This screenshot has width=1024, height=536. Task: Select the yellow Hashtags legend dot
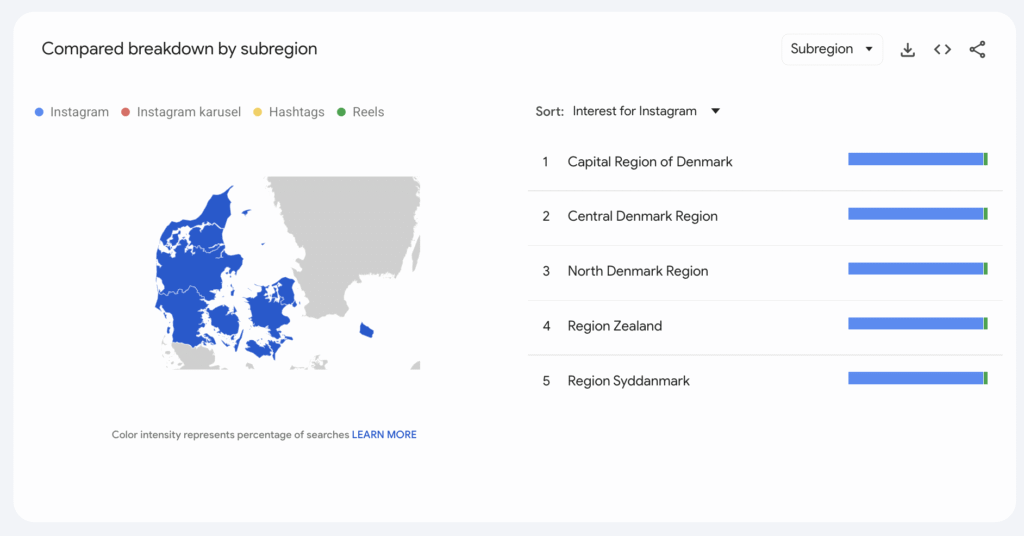pyautogui.click(x=257, y=112)
